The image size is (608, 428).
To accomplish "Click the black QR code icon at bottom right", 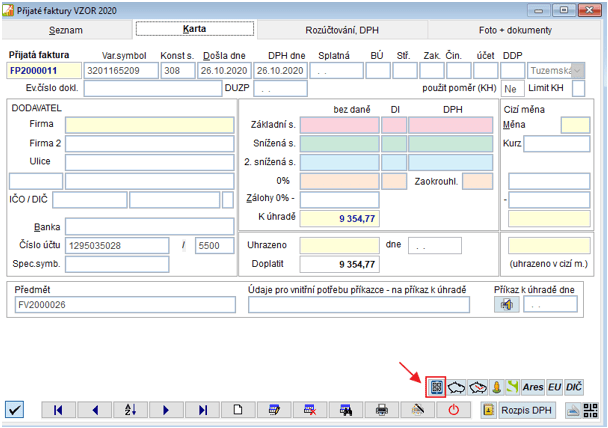I will click(590, 410).
